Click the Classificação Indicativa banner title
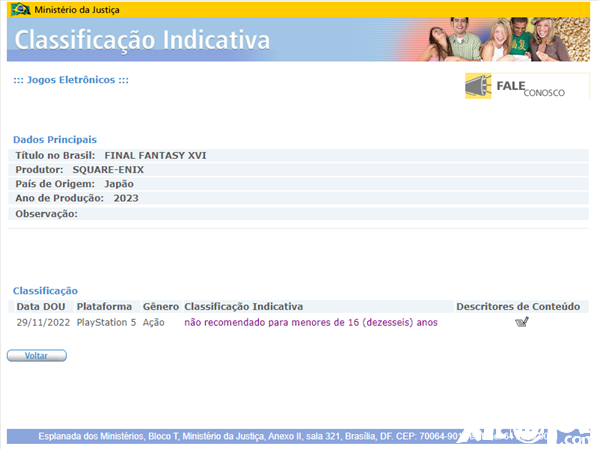The image size is (599, 449). pyautogui.click(x=142, y=40)
